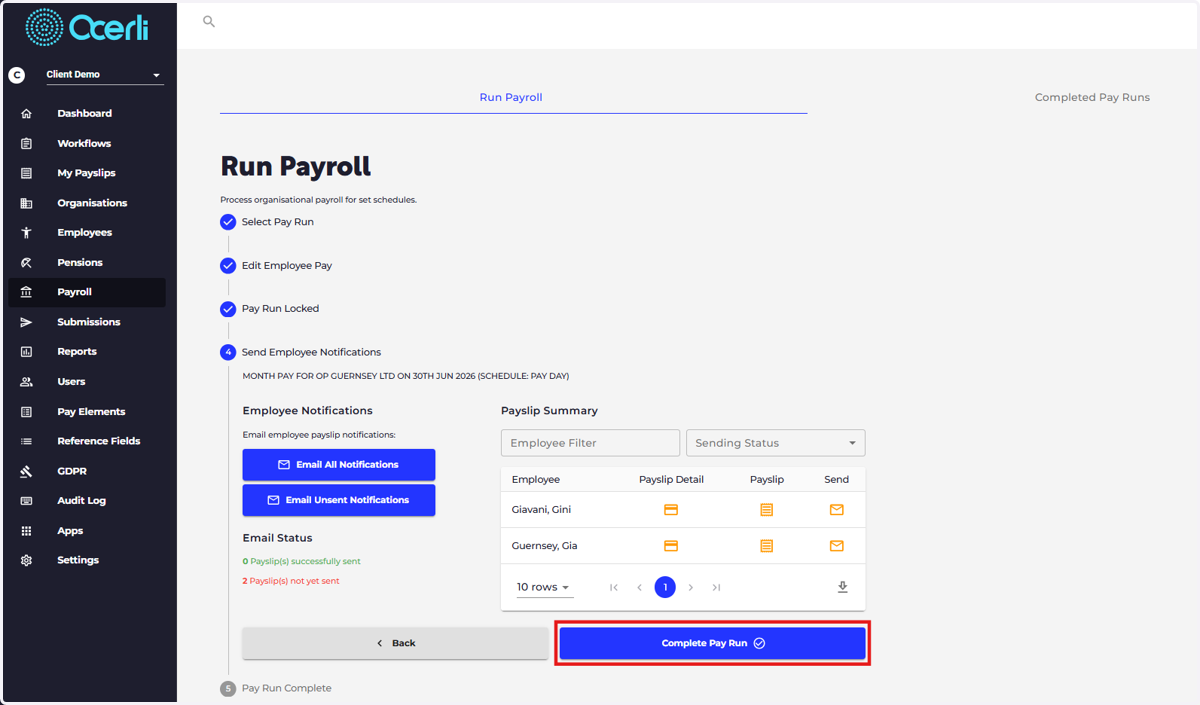Open the Payroll section in sidebar

[85, 292]
